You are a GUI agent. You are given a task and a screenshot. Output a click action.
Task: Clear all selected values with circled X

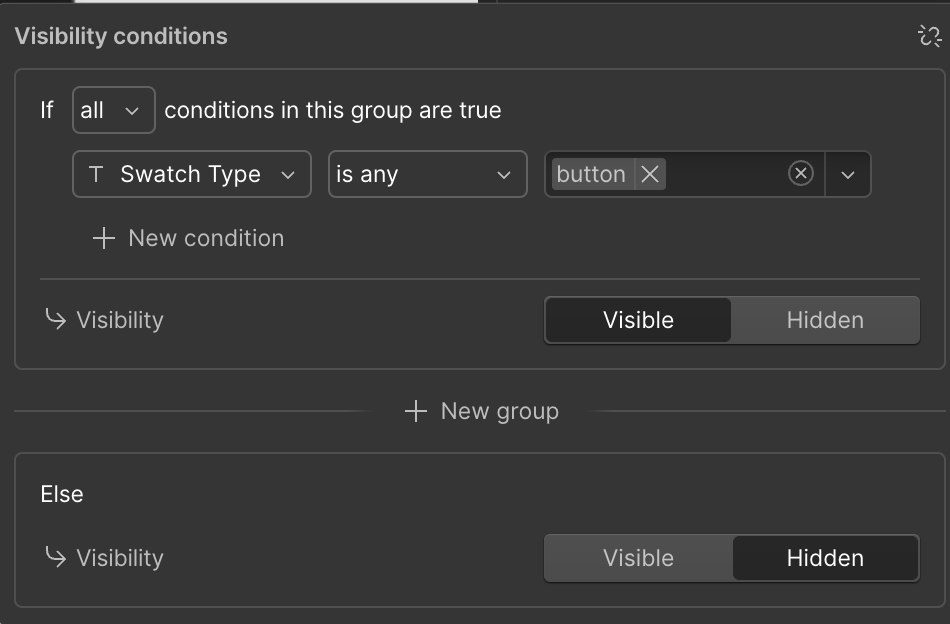800,174
